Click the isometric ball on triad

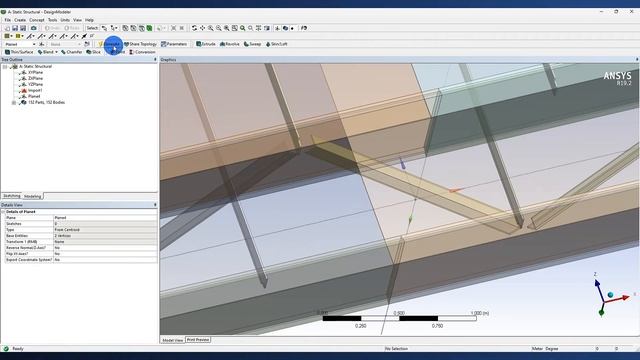(610, 295)
